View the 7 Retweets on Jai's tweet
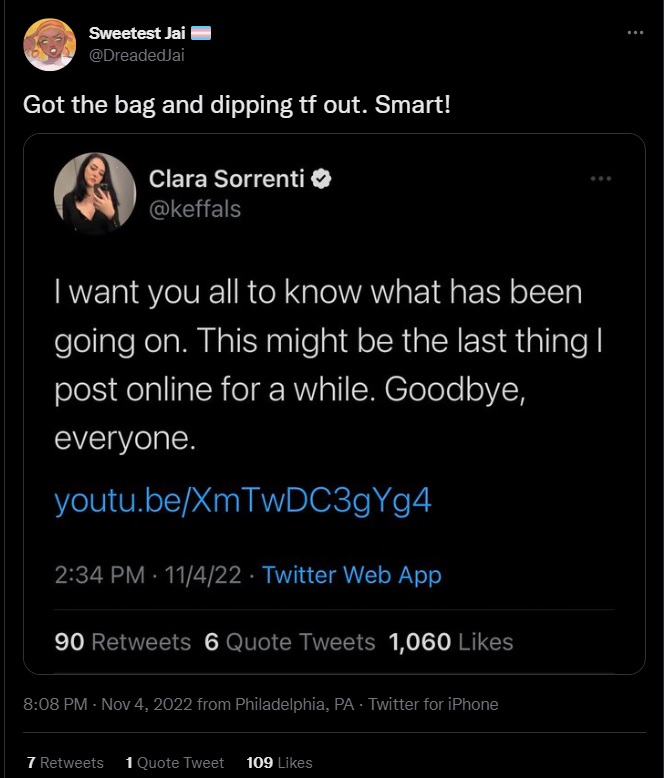This screenshot has width=664, height=778. click(x=65, y=762)
